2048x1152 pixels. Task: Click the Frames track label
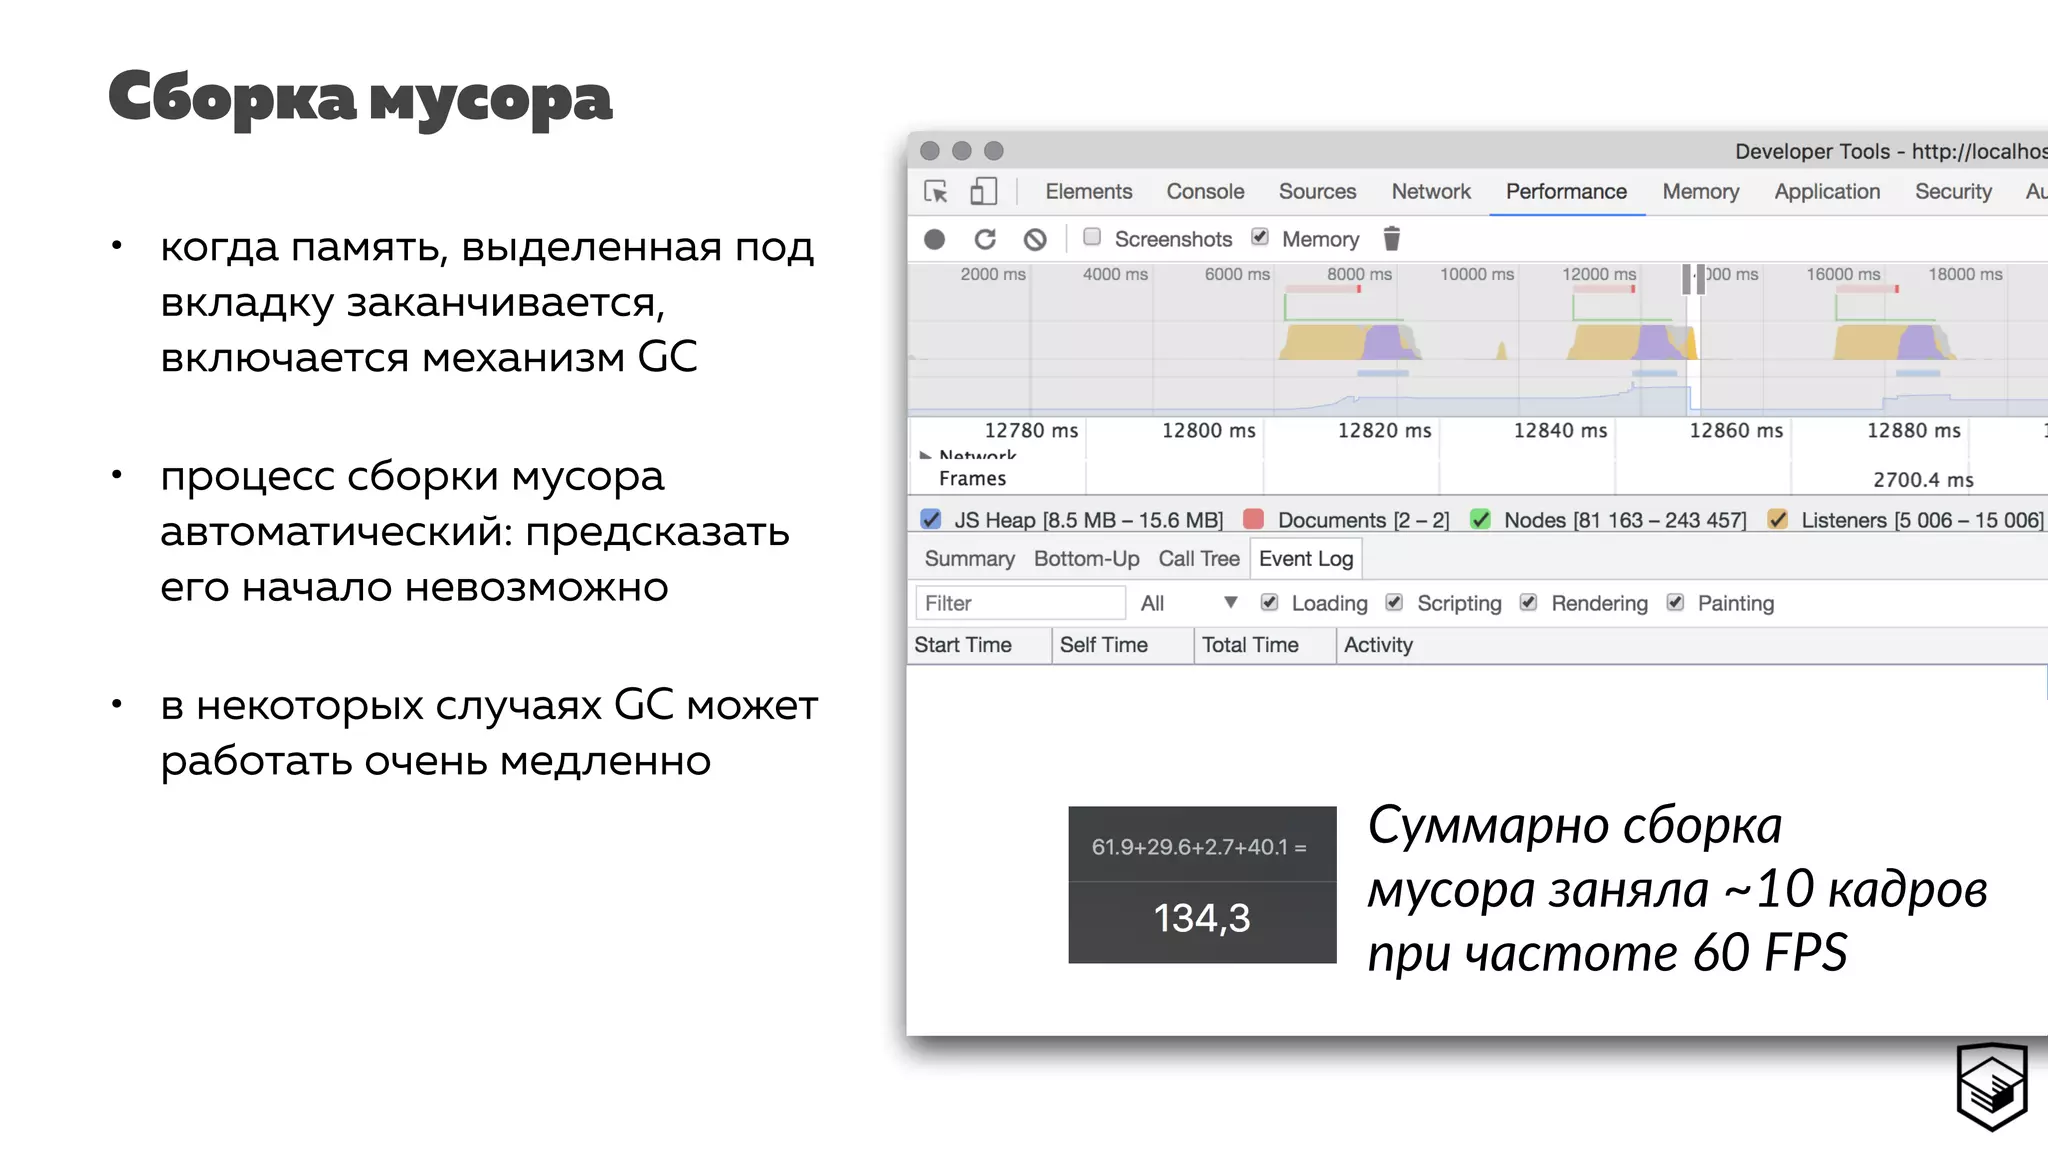[x=972, y=478]
